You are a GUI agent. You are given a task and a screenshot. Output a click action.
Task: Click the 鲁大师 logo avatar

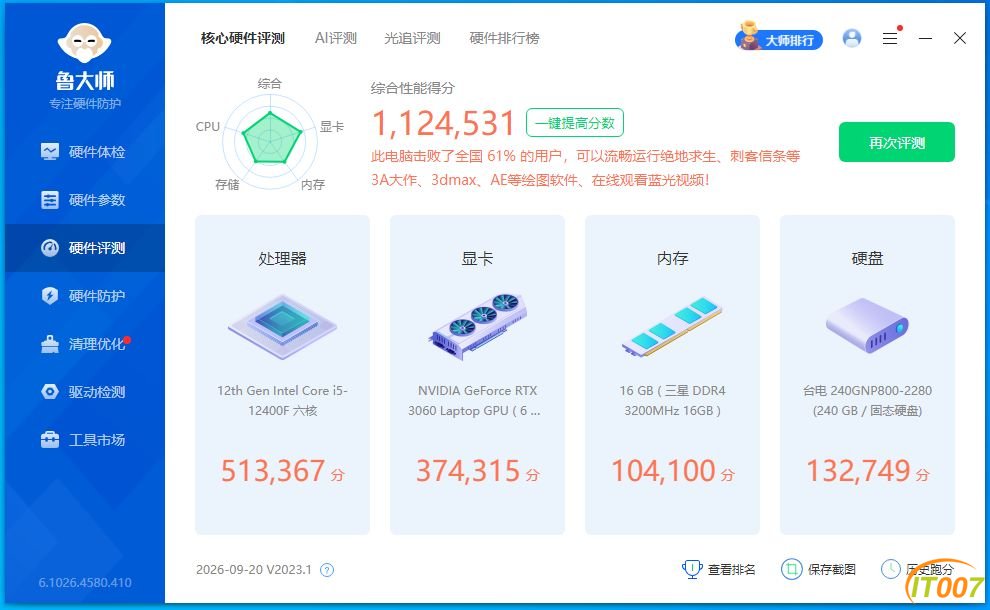pyautogui.click(x=84, y=45)
